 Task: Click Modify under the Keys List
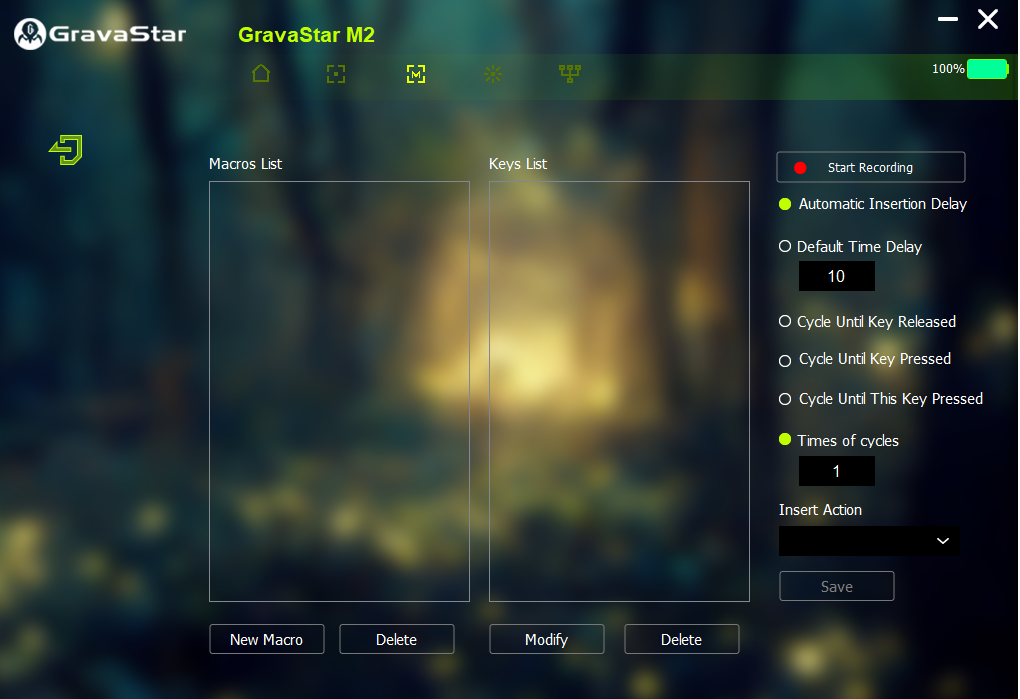click(x=546, y=640)
